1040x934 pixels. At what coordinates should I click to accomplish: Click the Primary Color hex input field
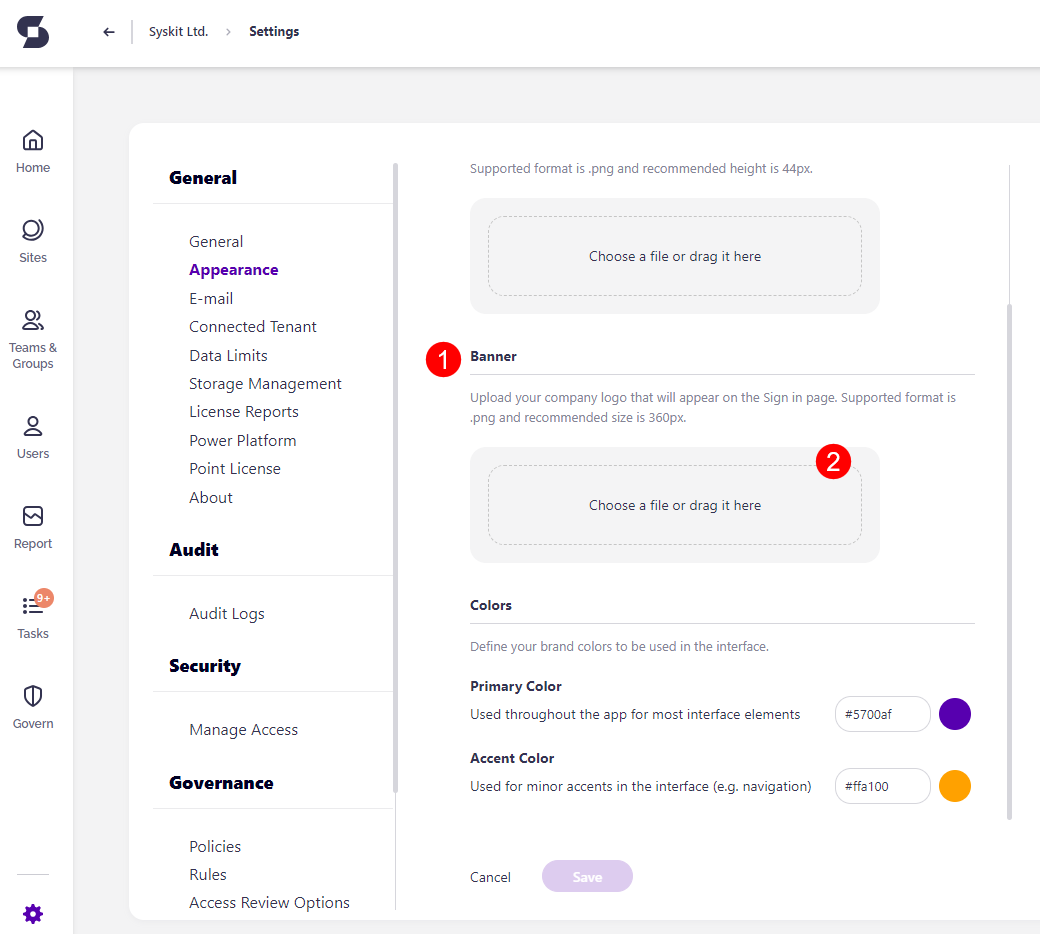pos(882,714)
